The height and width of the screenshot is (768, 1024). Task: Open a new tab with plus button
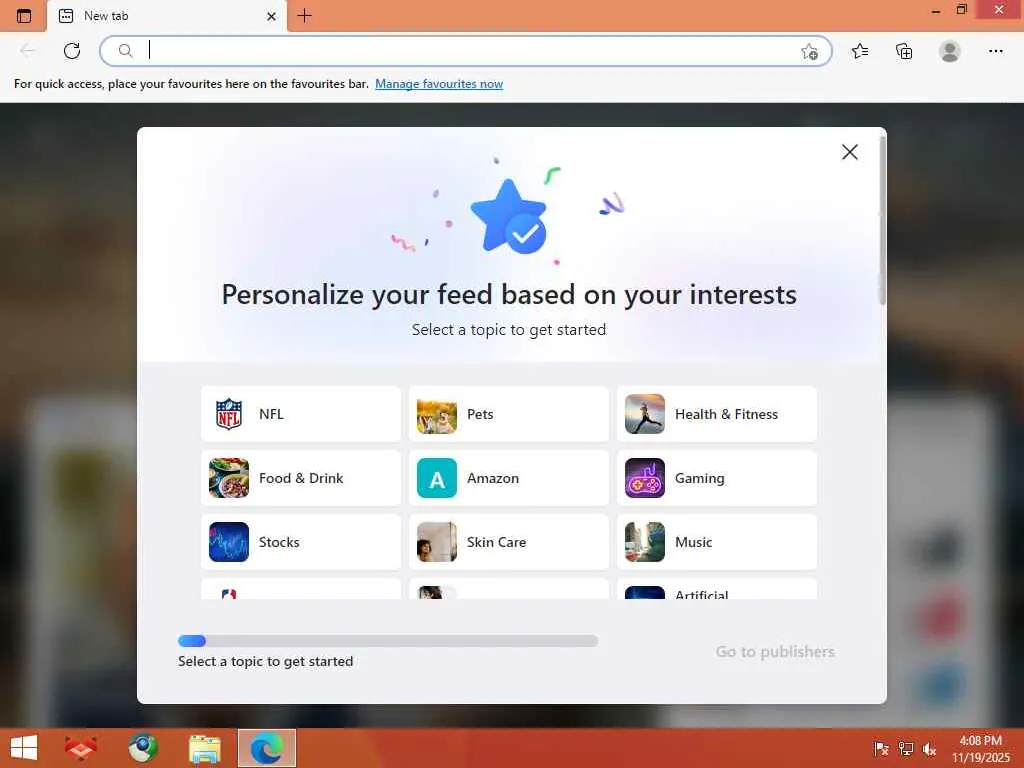coord(304,16)
